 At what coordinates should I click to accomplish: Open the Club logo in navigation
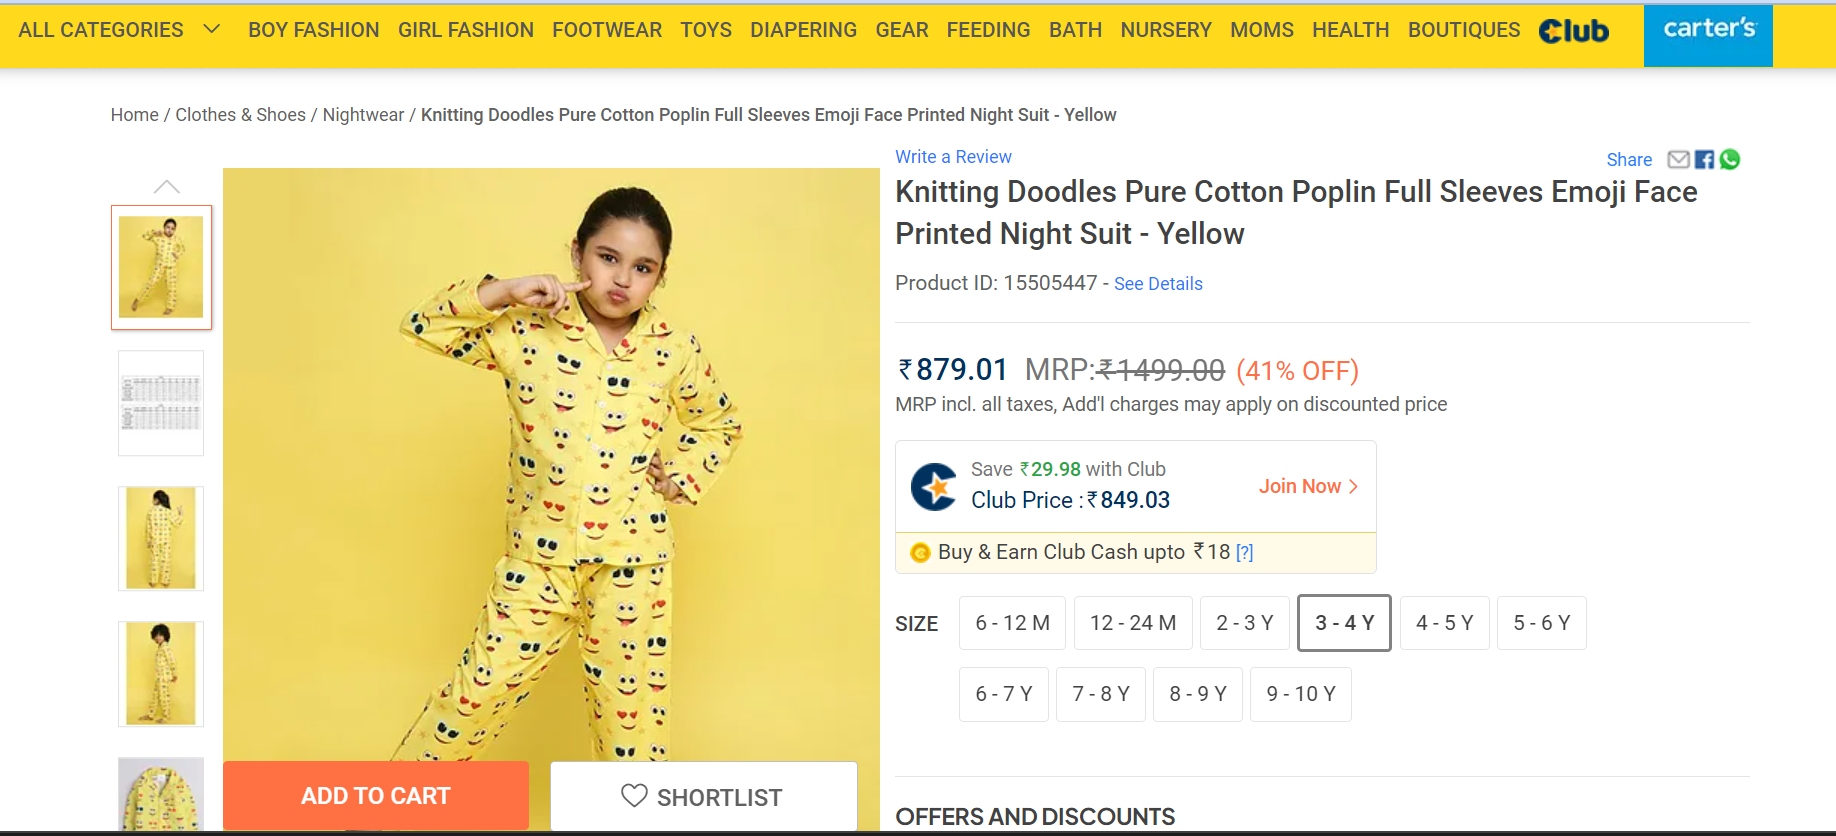pyautogui.click(x=1574, y=31)
